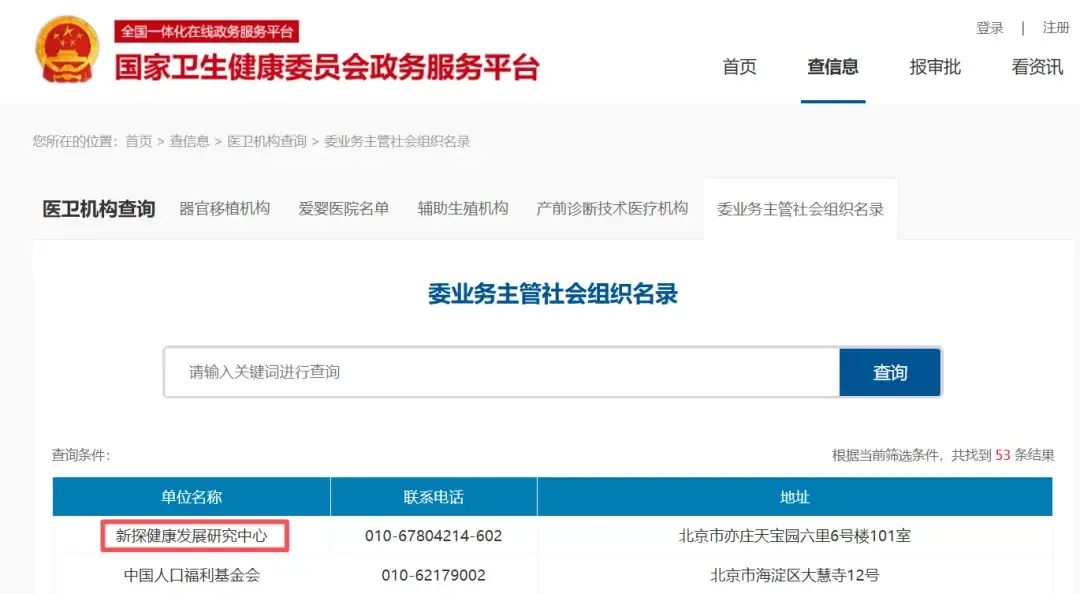Click the 医卫机构查询 section heading

click(x=98, y=209)
